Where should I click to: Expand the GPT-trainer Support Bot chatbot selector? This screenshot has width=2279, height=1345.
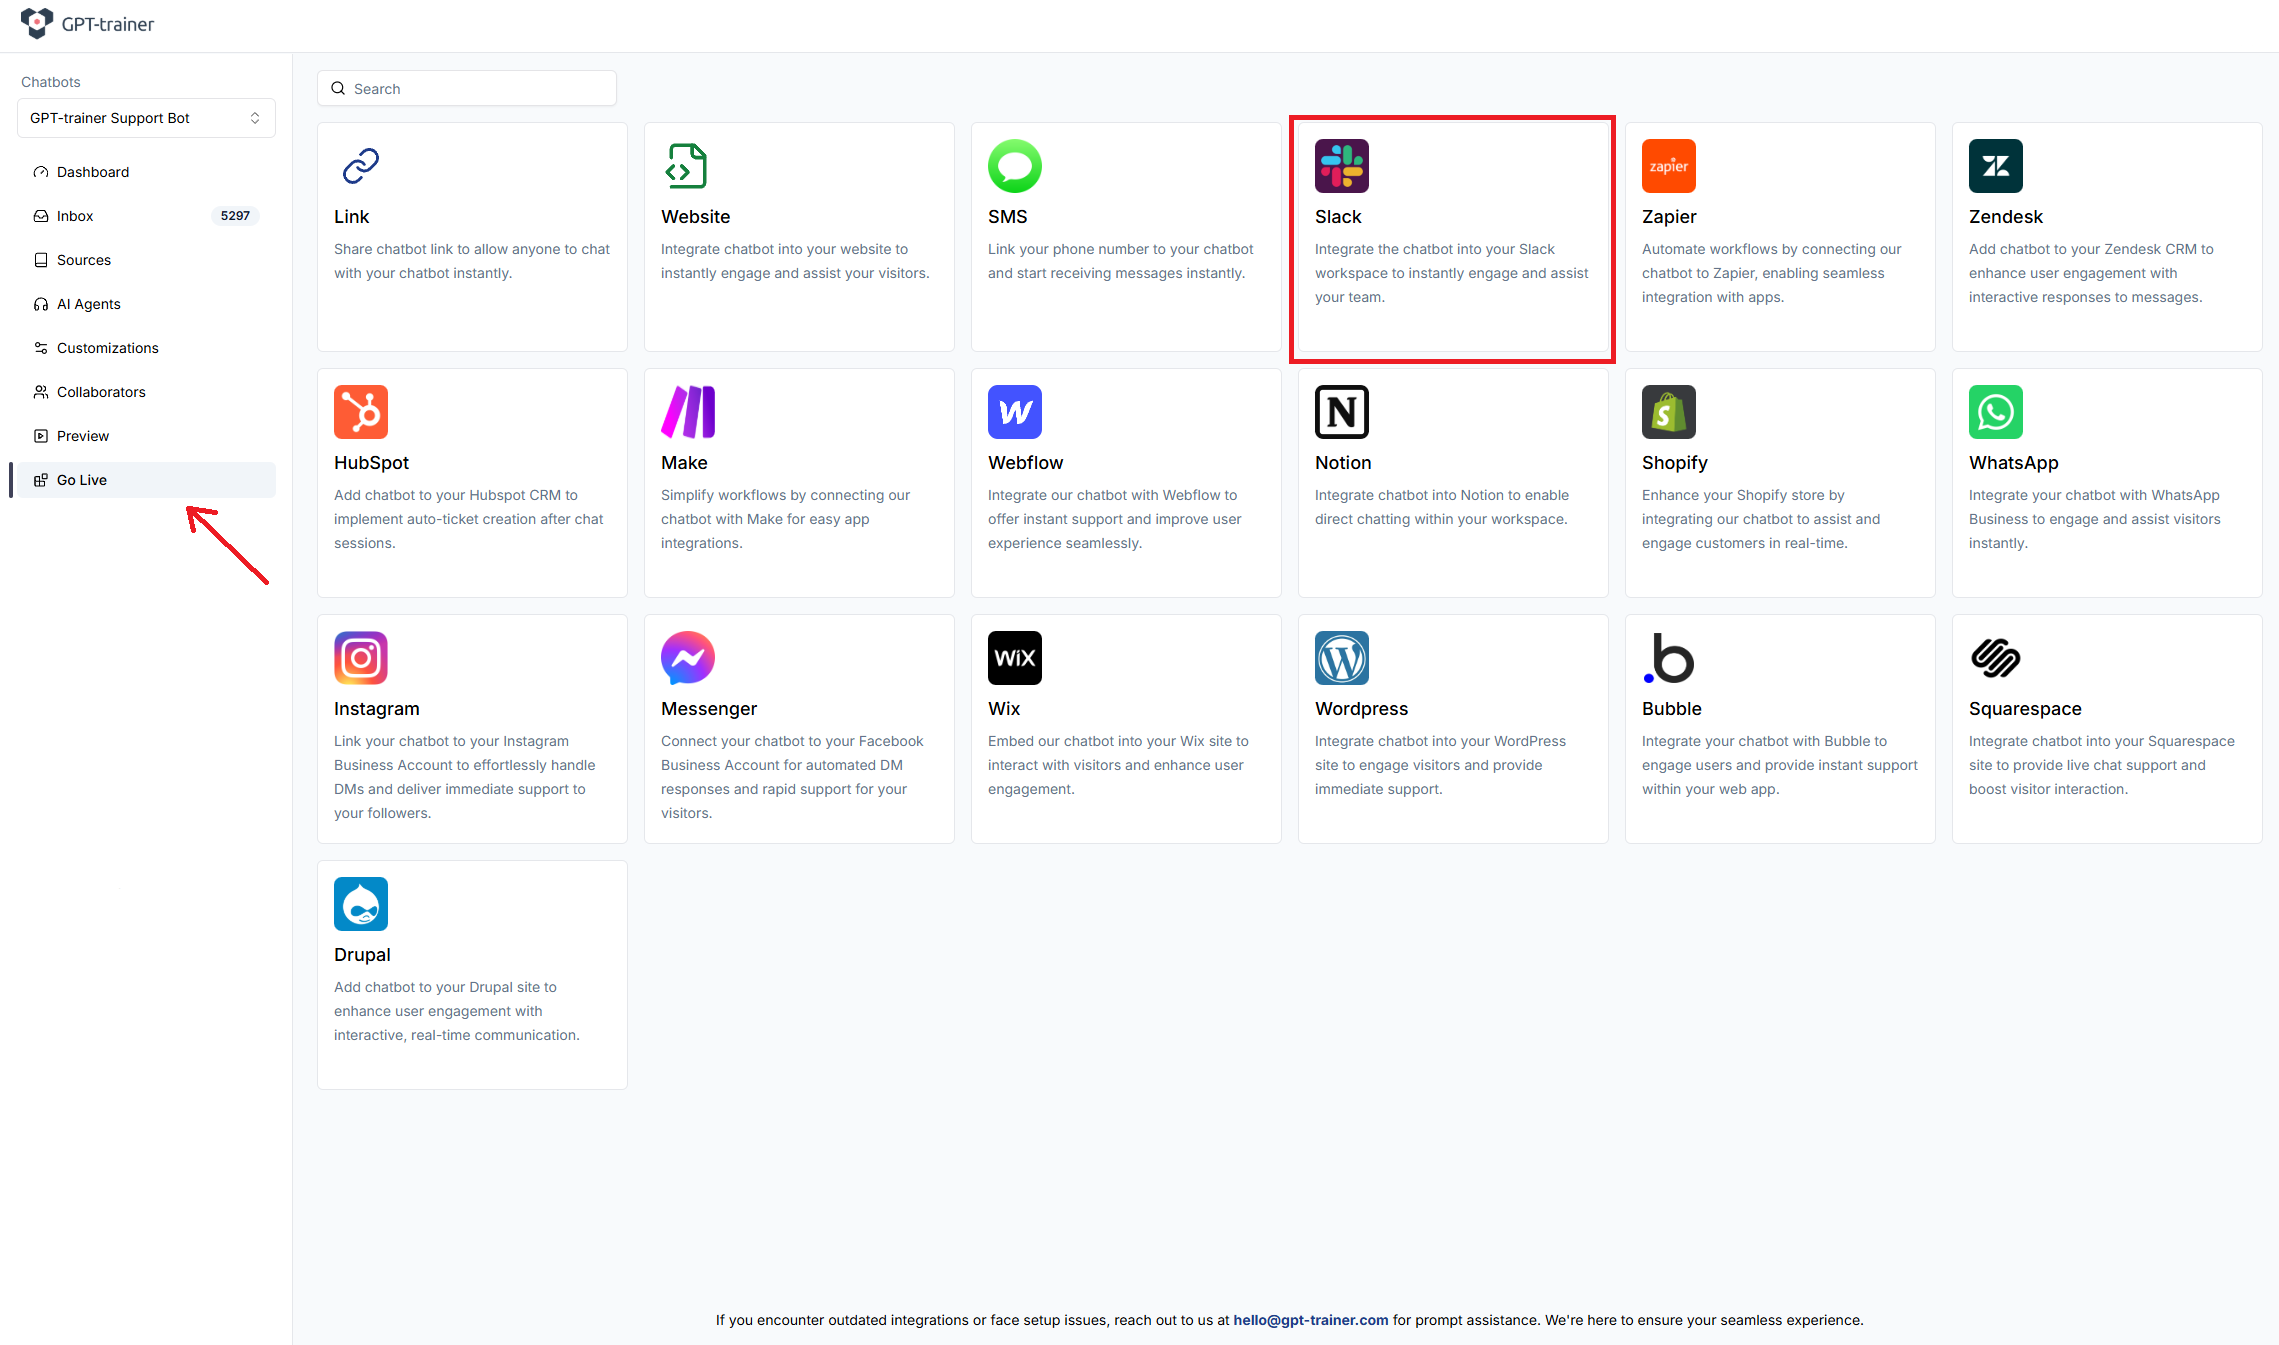point(146,118)
